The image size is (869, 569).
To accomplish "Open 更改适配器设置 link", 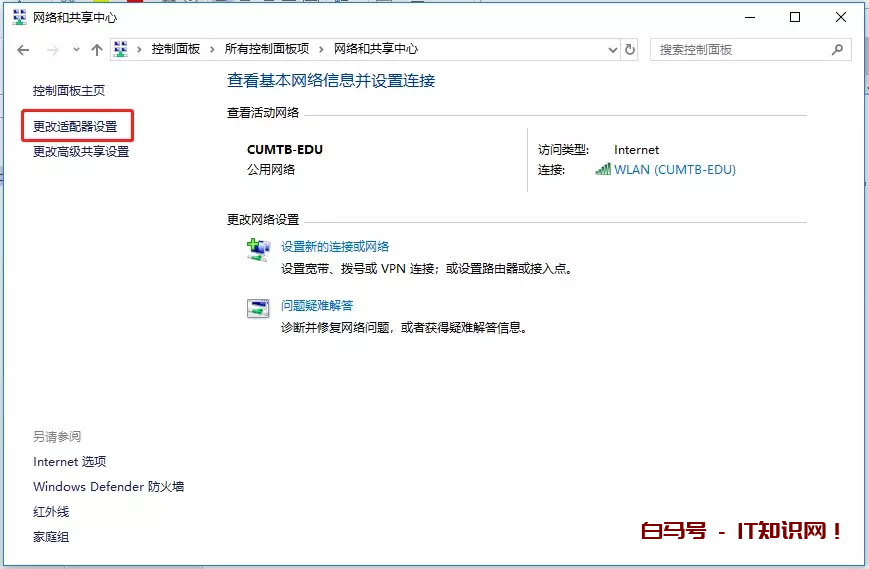I will click(x=75, y=127).
